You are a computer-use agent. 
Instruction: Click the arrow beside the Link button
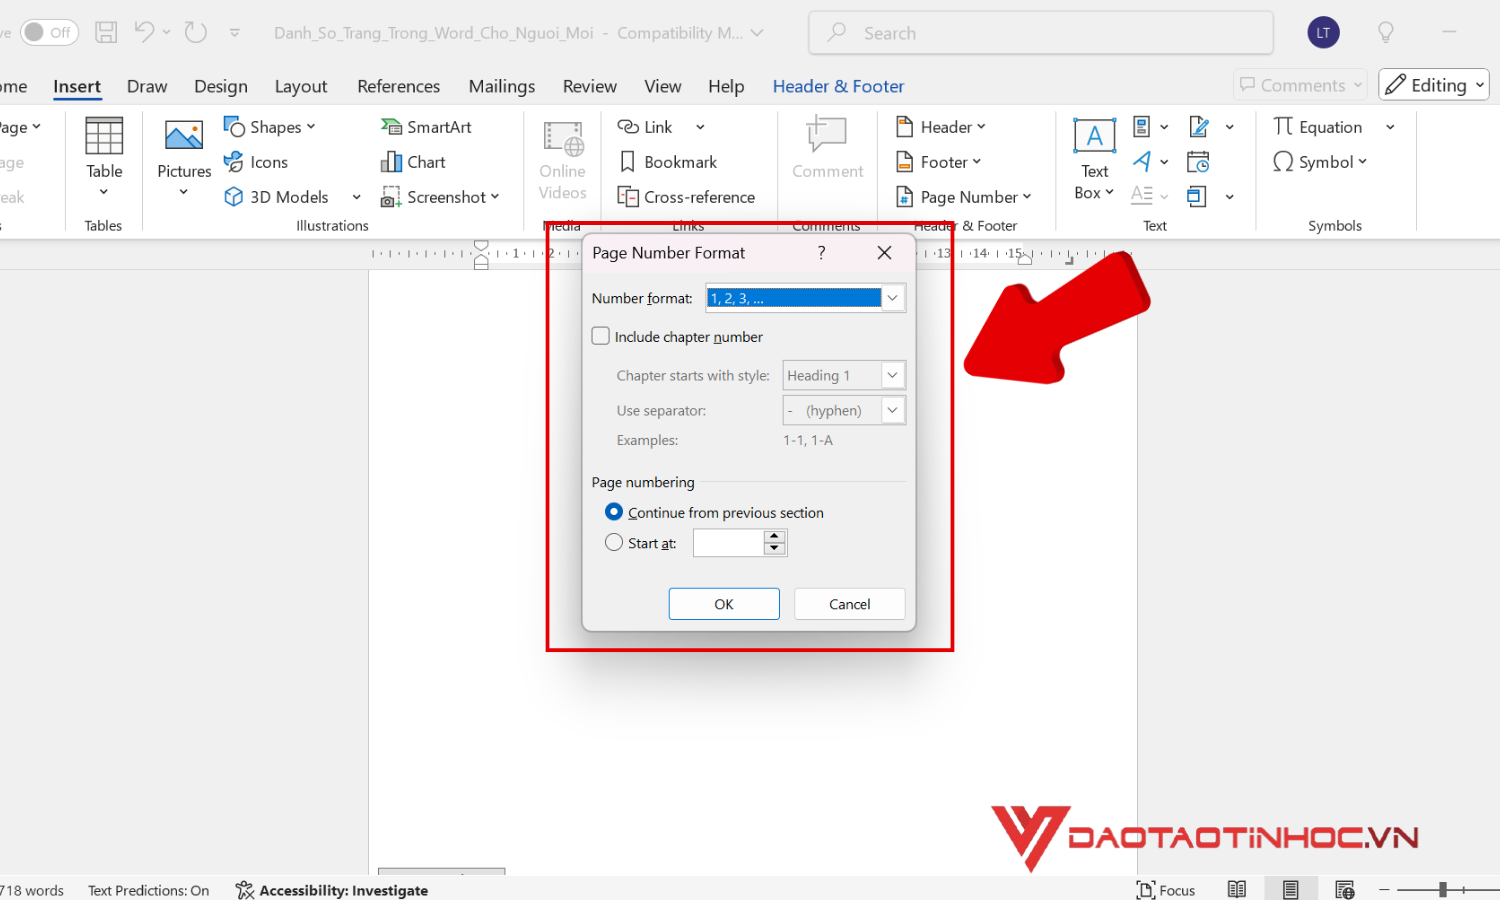700,127
